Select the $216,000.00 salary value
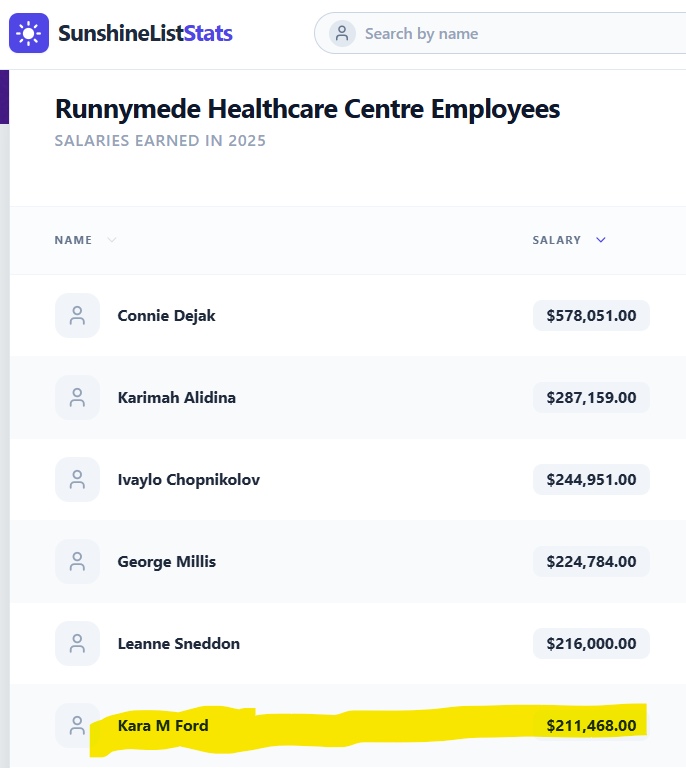This screenshot has height=768, width=686. [x=591, y=643]
